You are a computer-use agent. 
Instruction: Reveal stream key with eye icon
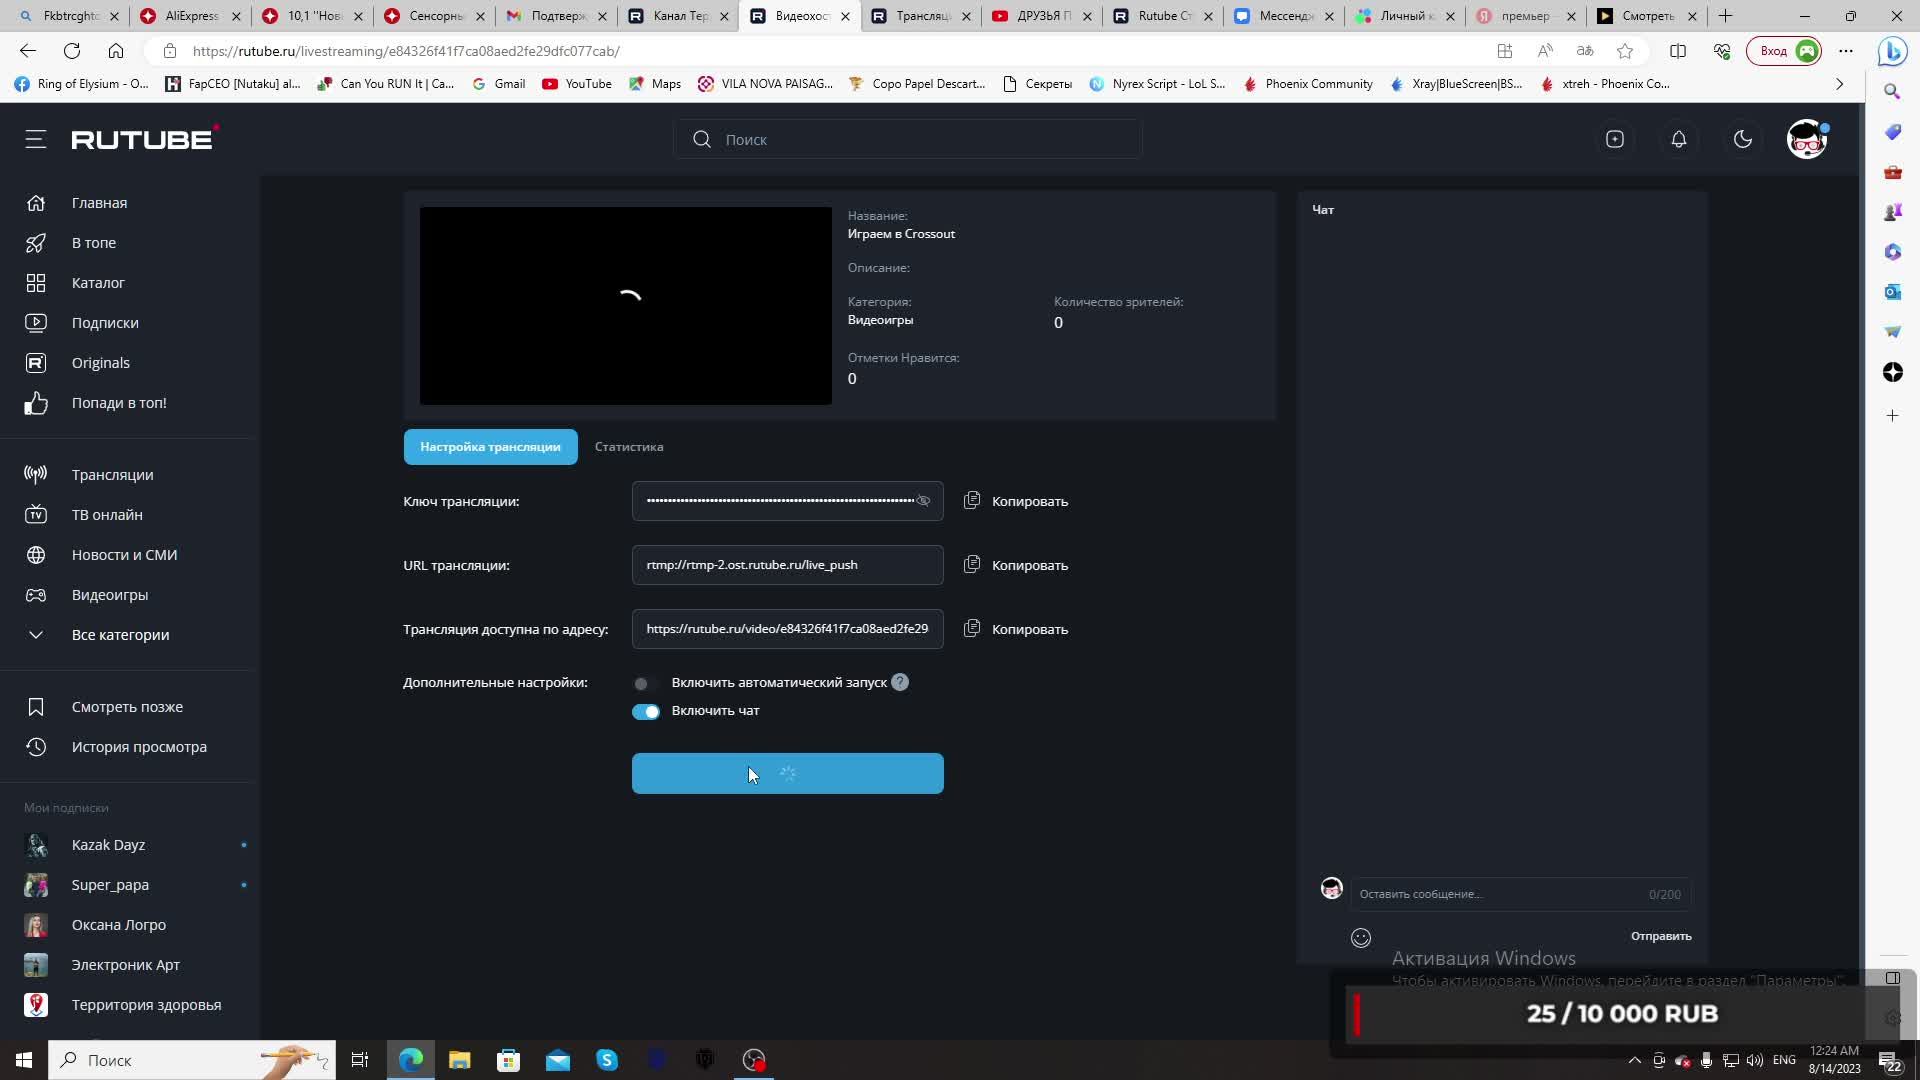(x=923, y=501)
